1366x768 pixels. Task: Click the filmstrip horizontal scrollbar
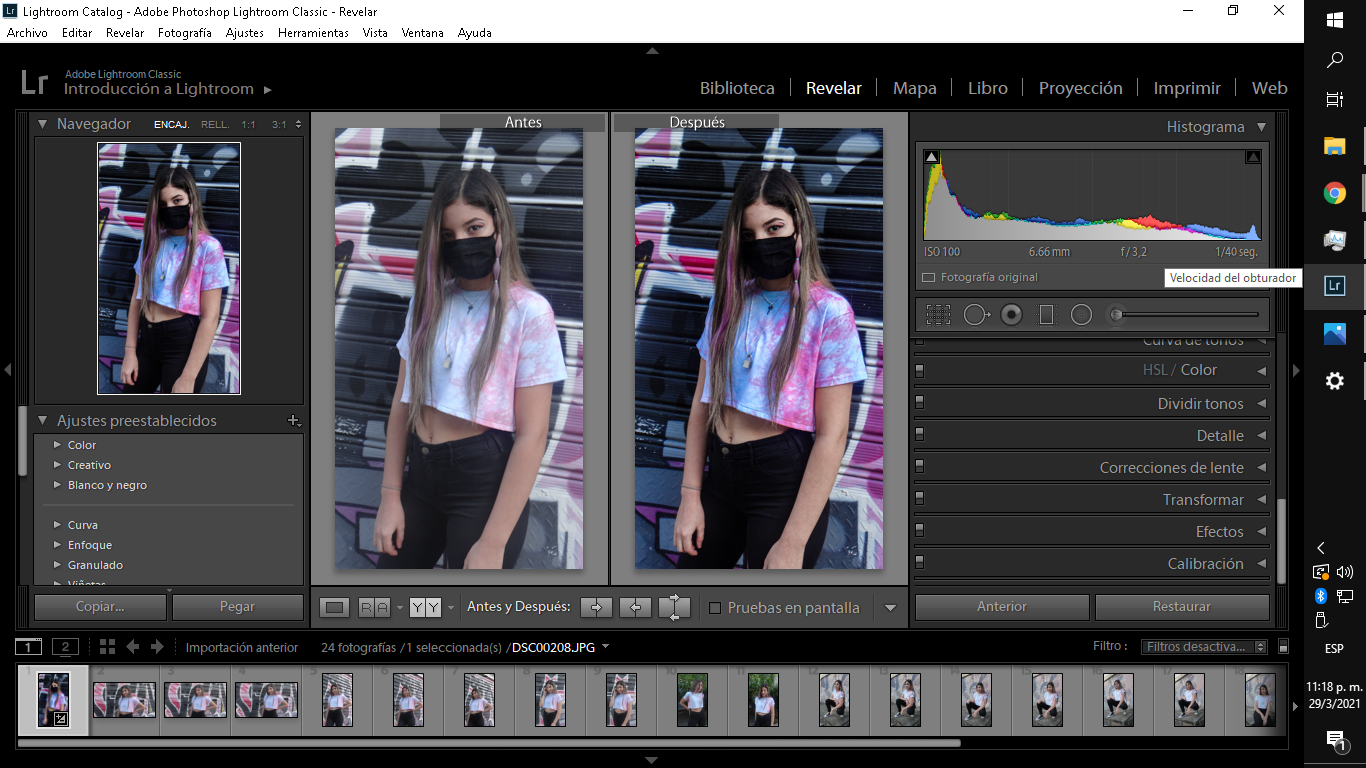(x=489, y=743)
